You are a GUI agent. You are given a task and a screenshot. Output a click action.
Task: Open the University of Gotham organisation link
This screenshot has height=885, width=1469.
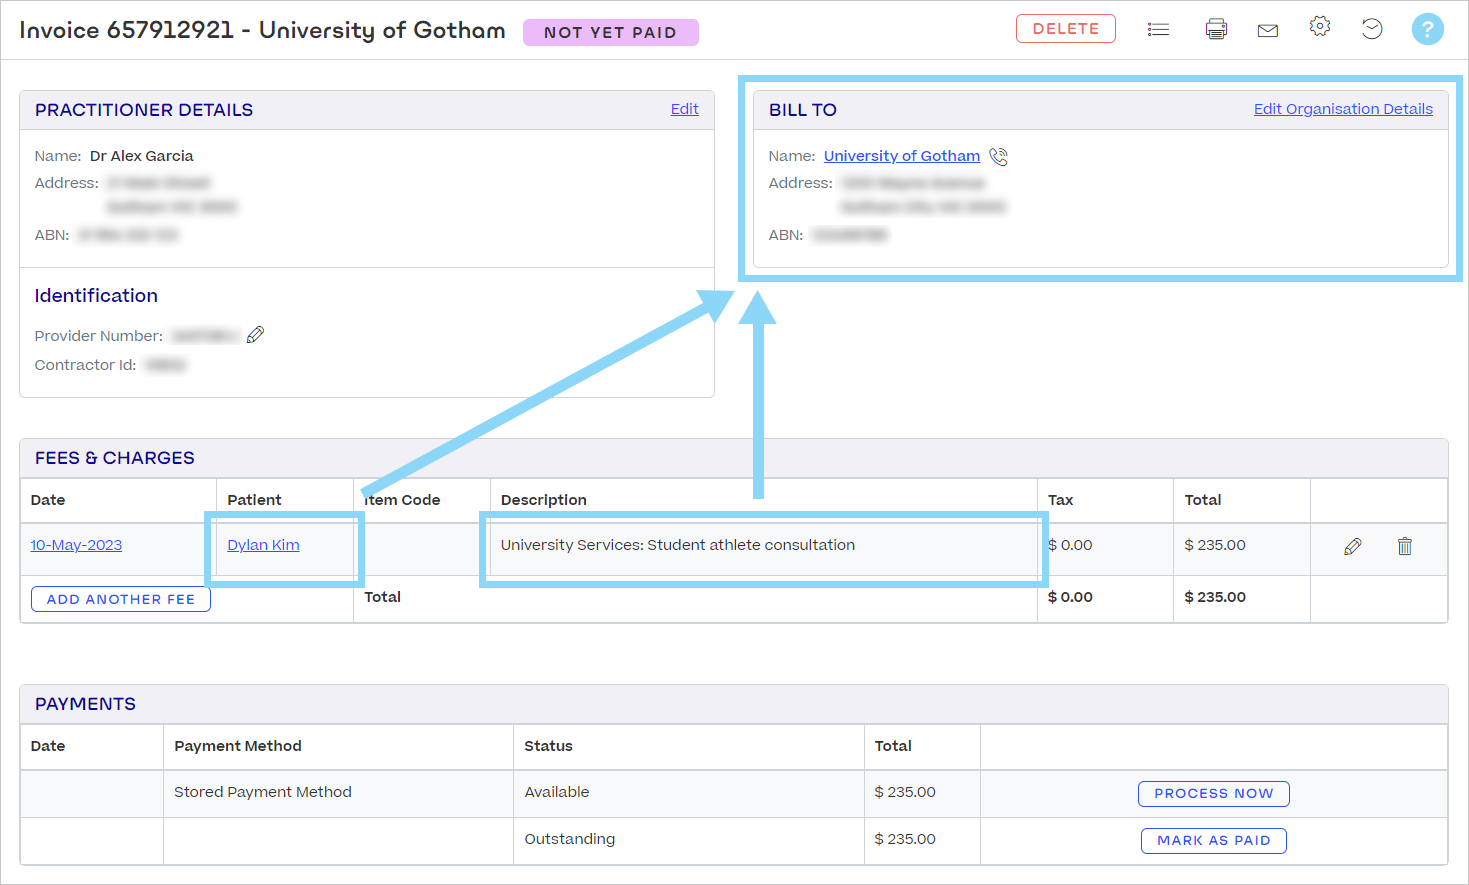coord(901,156)
